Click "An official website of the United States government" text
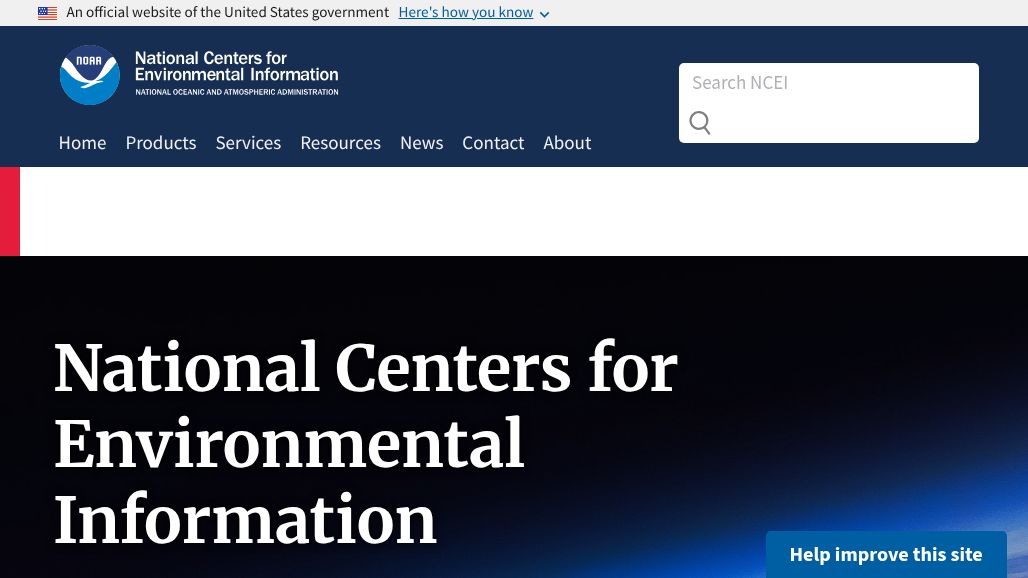The image size is (1028, 578). click(227, 12)
